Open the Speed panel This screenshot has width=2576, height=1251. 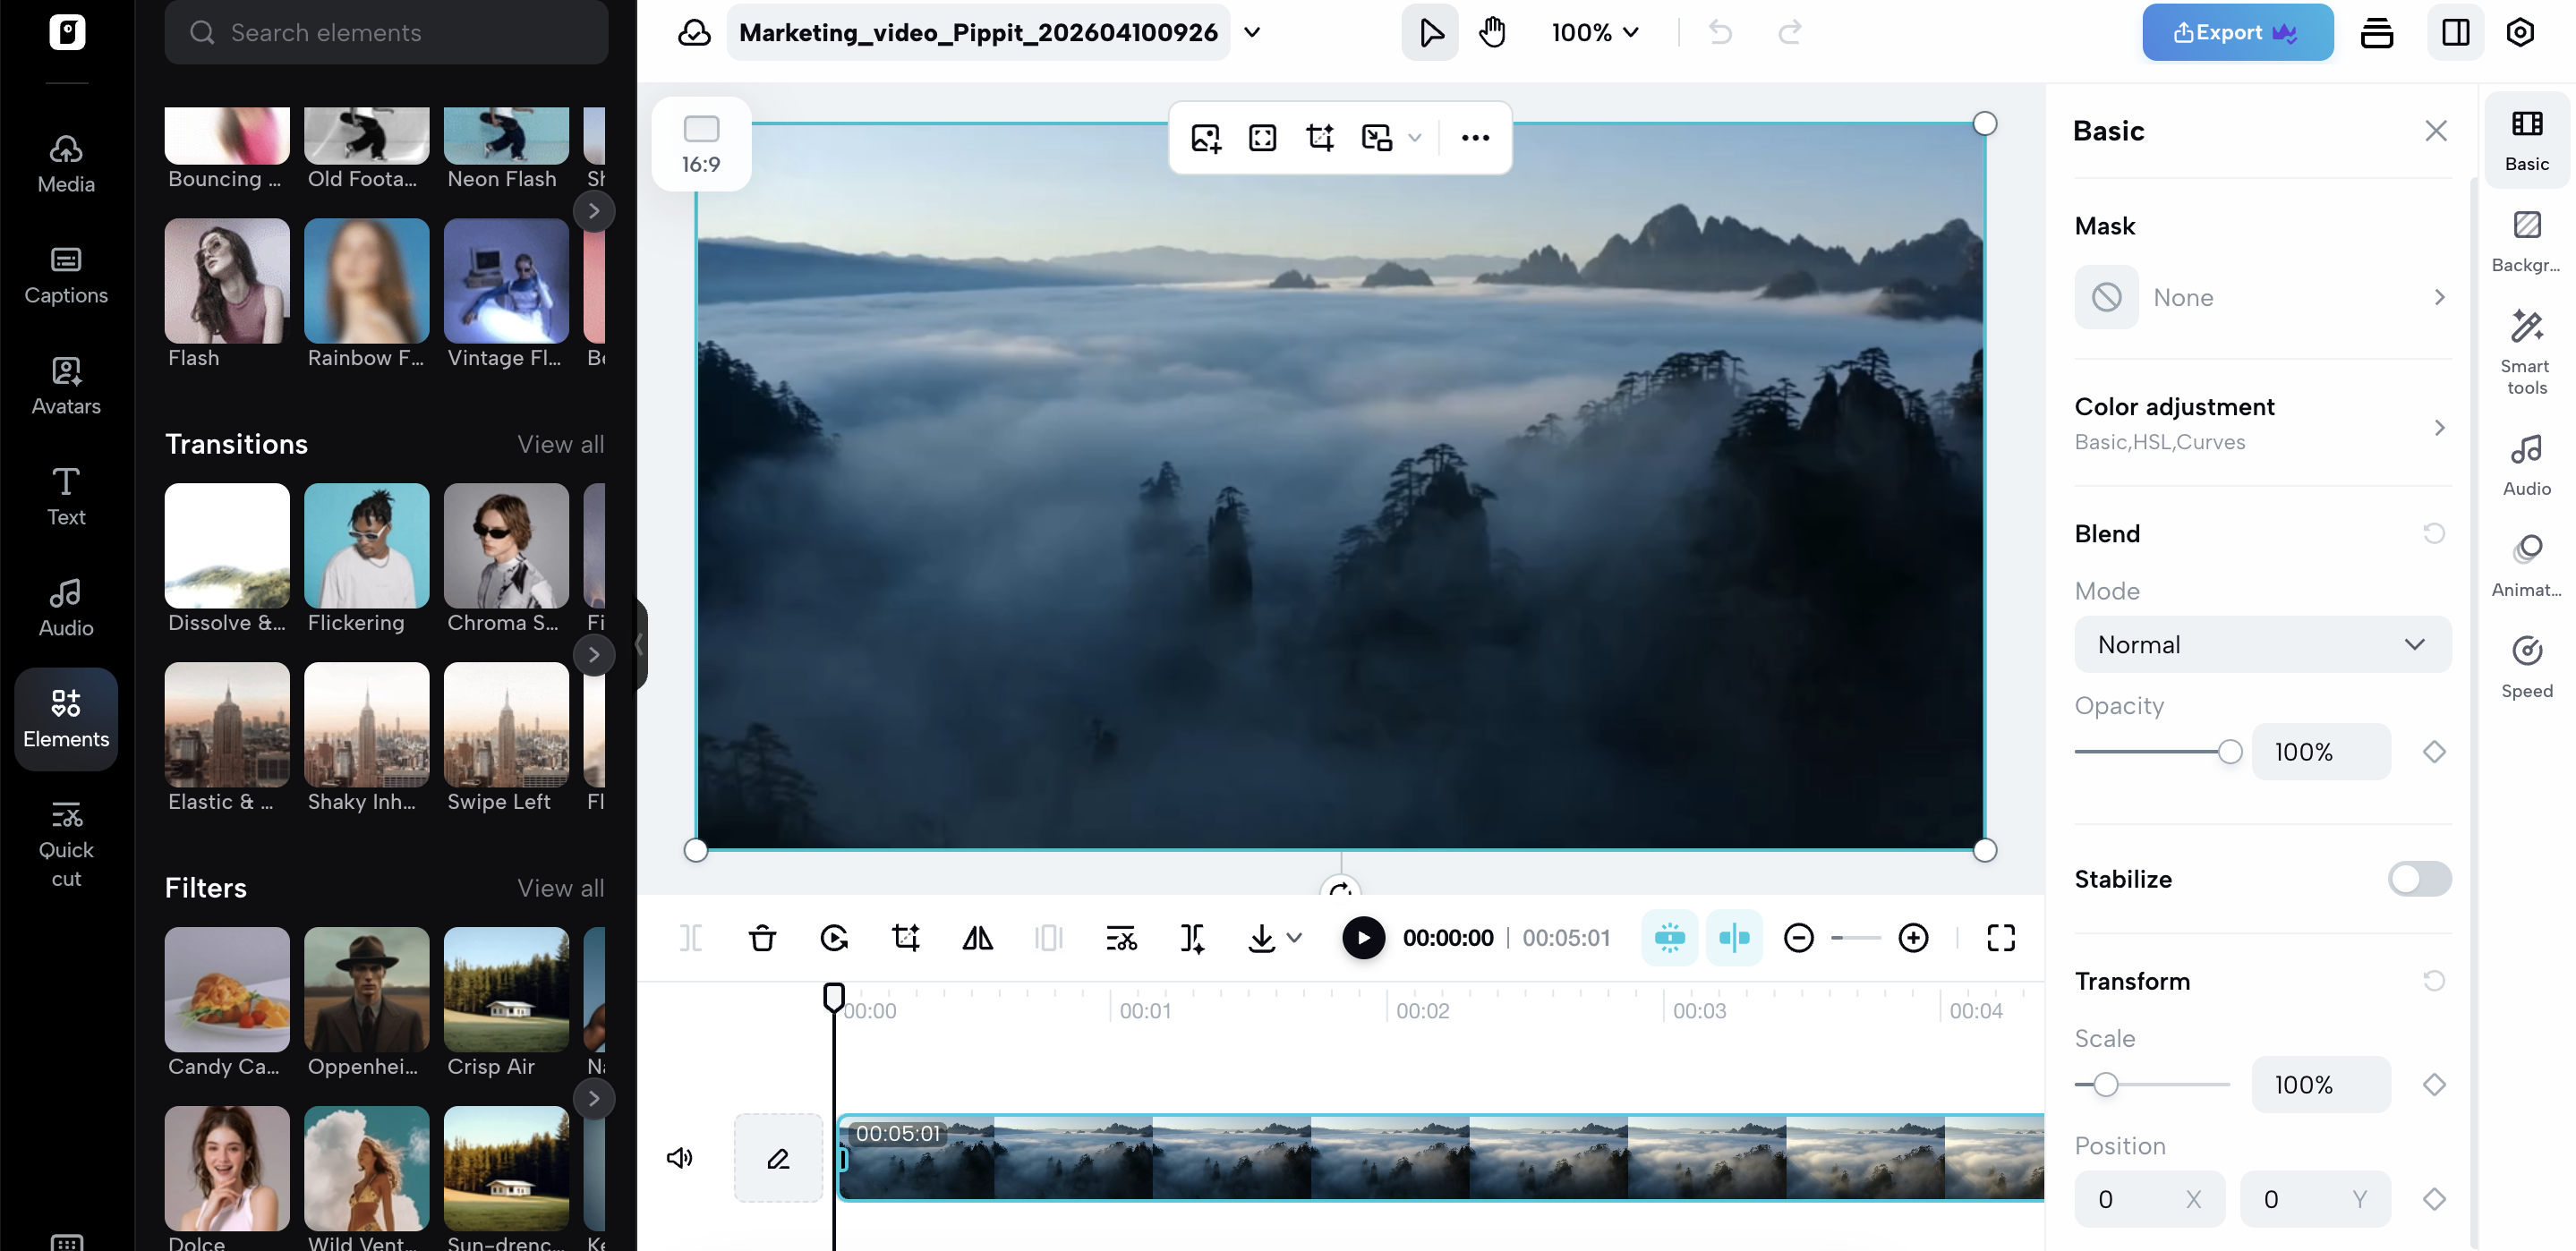[x=2526, y=665]
